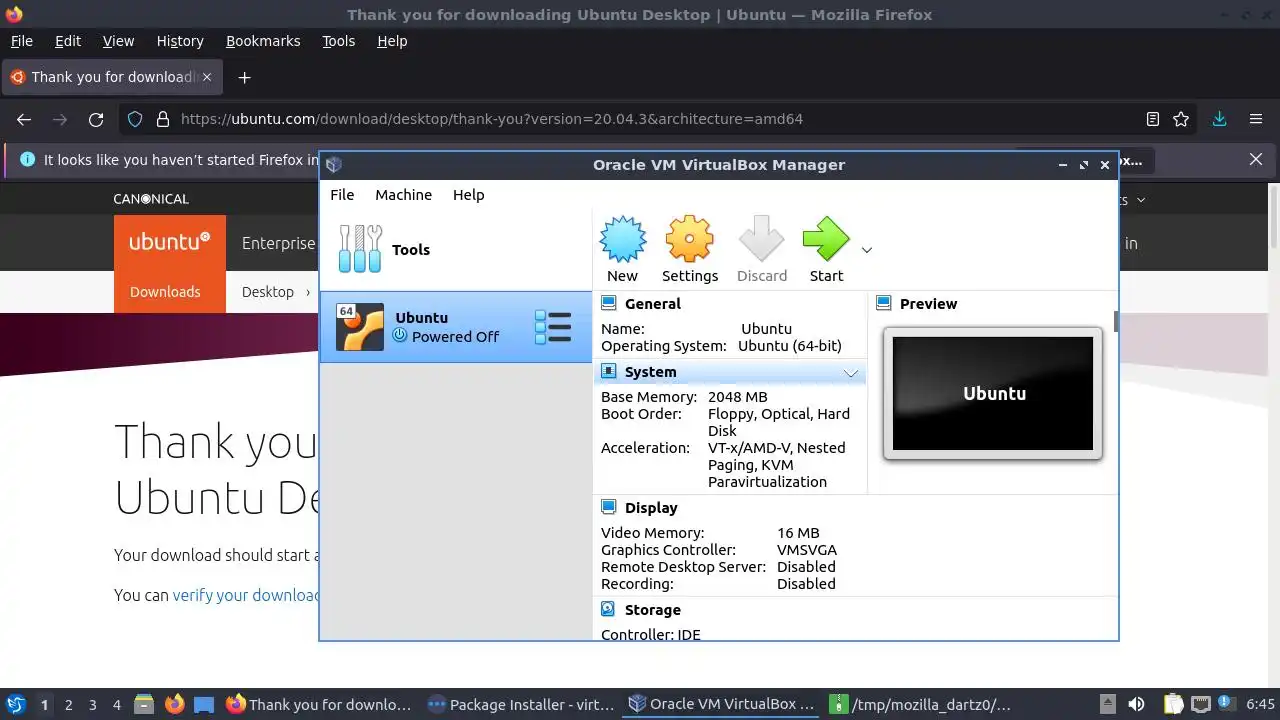
Task: Click the Storage section disk icon
Action: (x=608, y=609)
